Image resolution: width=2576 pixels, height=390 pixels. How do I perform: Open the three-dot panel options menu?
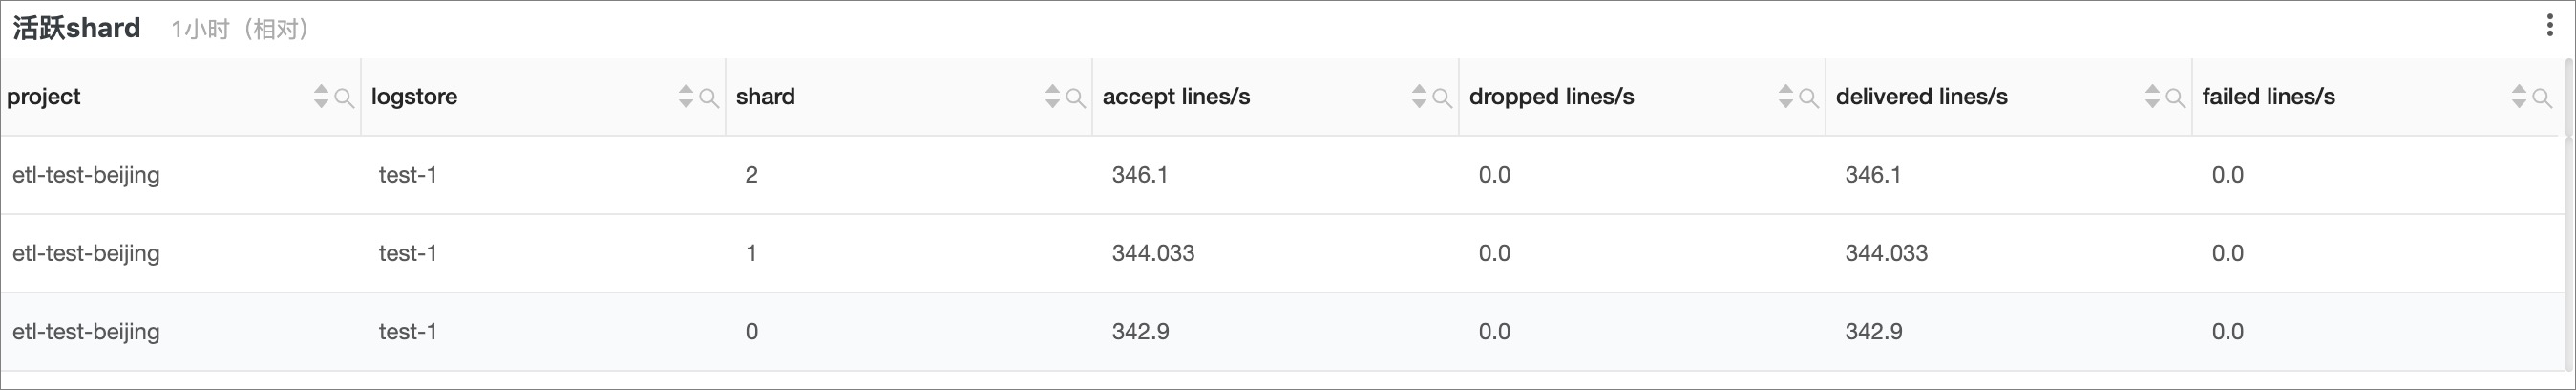pyautogui.click(x=2549, y=26)
